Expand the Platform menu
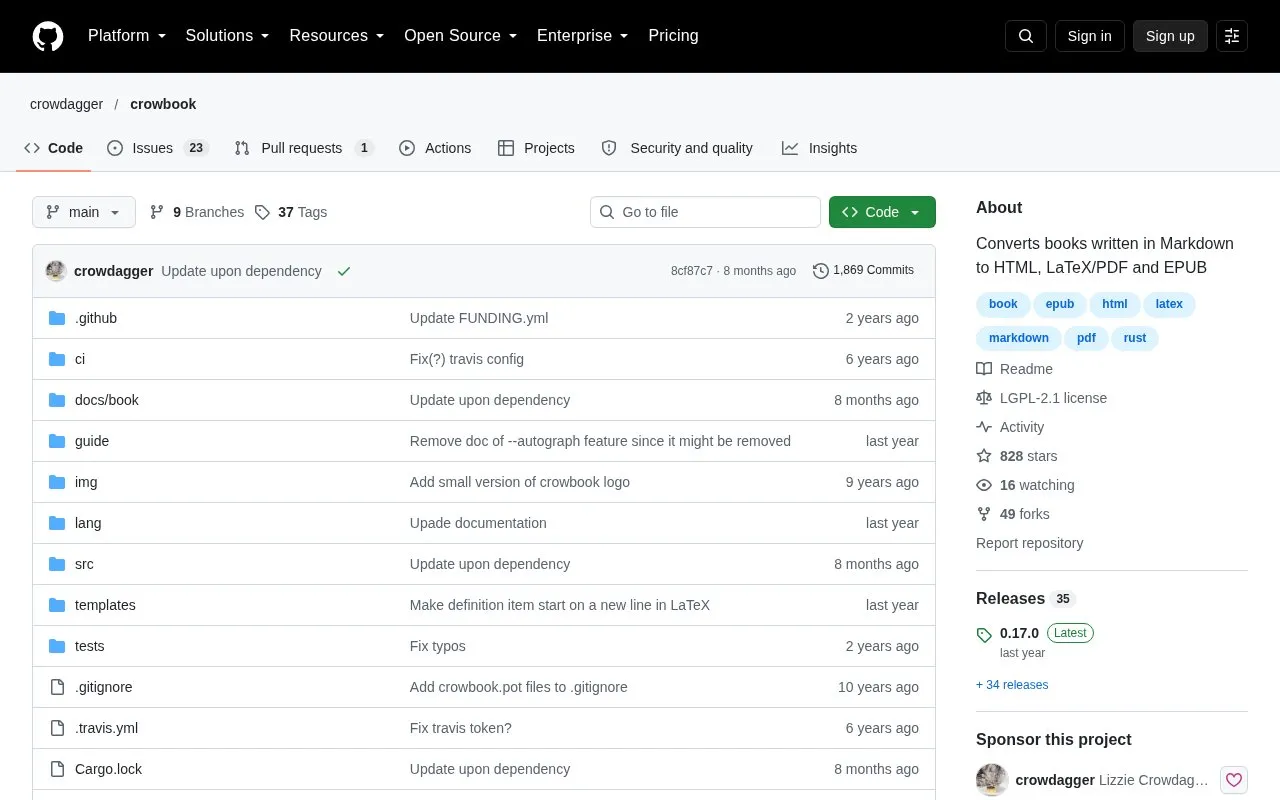Viewport: 1280px width, 800px height. [127, 36]
